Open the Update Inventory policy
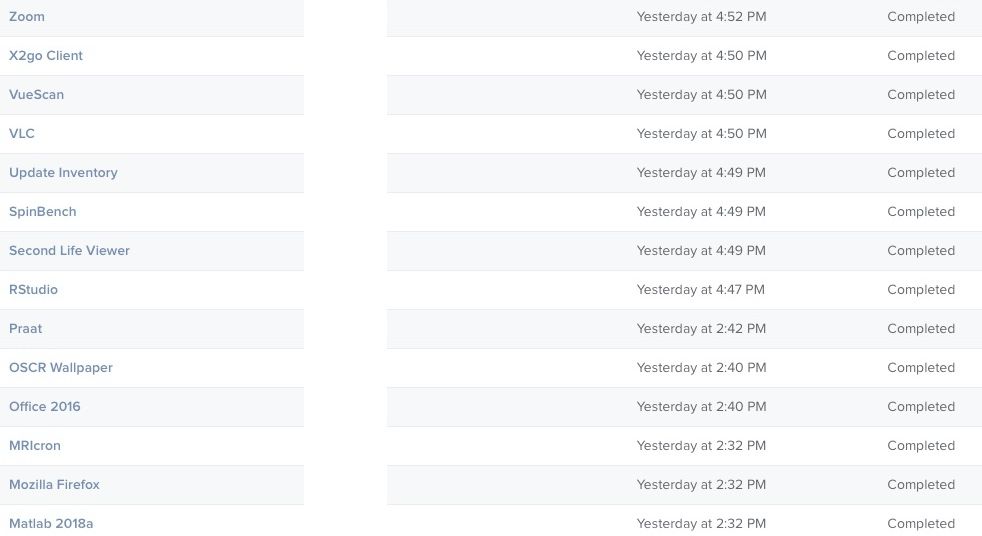 63,173
